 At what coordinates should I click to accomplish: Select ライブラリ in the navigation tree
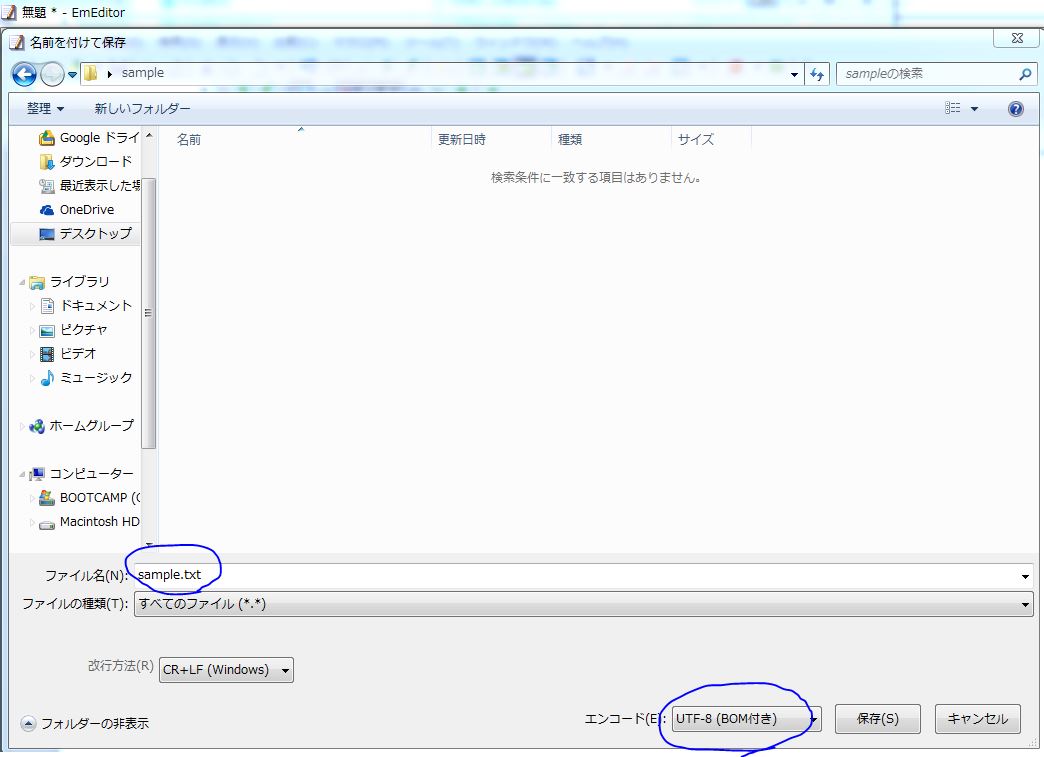click(79, 282)
